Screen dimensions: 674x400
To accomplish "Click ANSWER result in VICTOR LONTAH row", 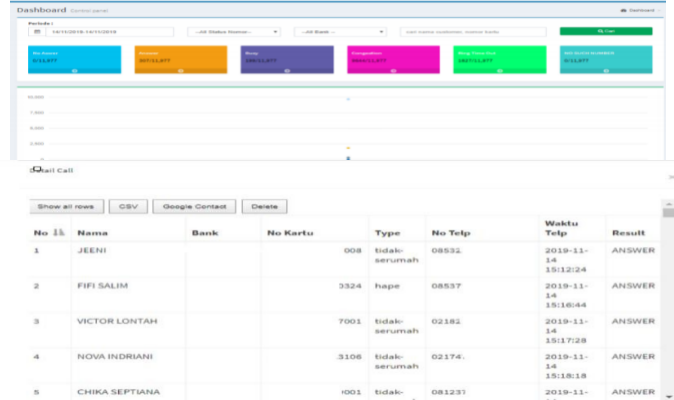I will (633, 321).
